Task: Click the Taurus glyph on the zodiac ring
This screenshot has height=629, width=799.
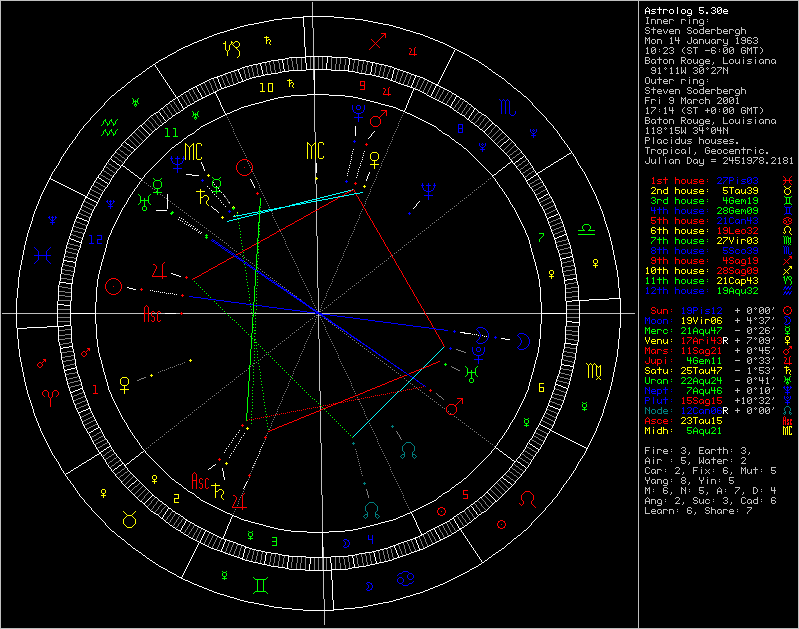Action: pos(130,517)
